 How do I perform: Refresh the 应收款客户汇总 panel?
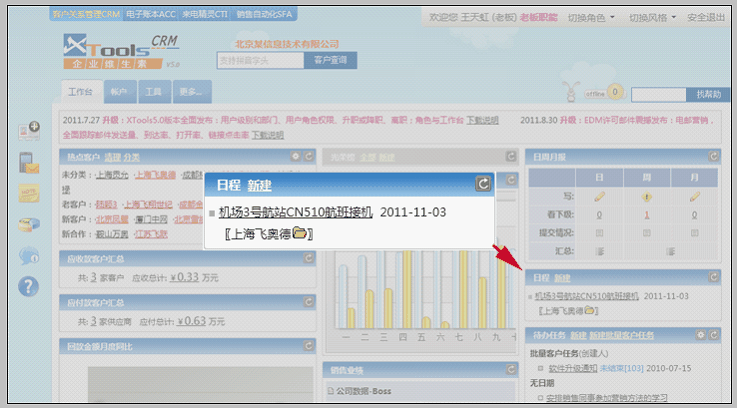click(x=309, y=258)
